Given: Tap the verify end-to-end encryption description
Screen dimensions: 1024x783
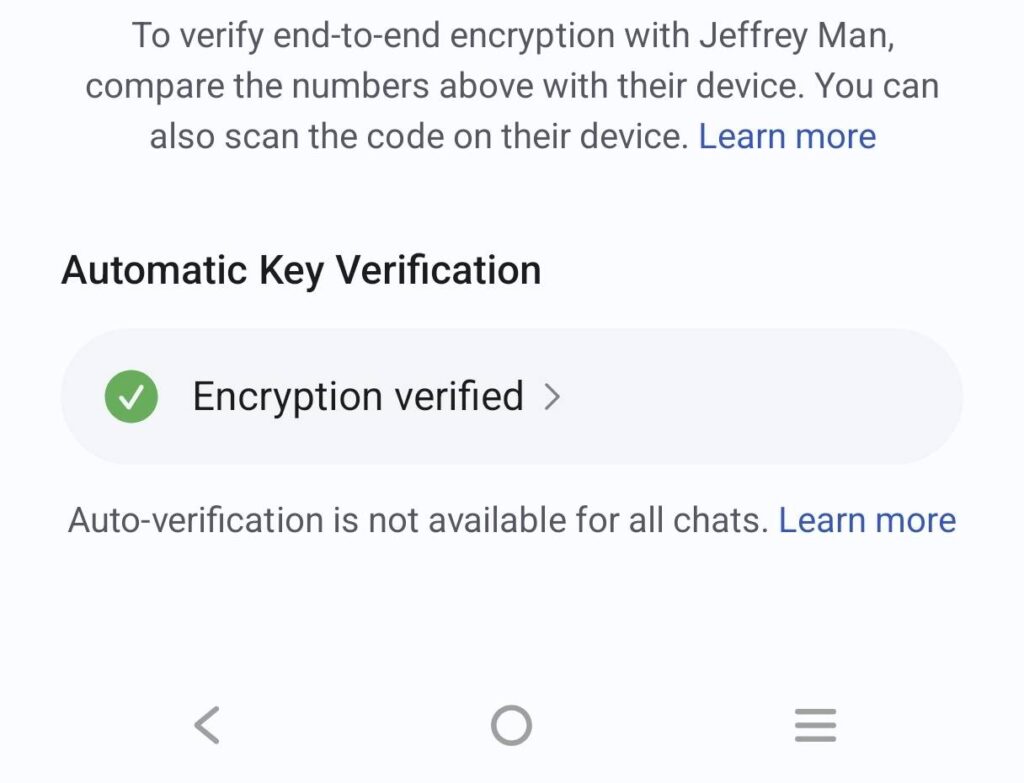Looking at the screenshot, I should point(512,86).
